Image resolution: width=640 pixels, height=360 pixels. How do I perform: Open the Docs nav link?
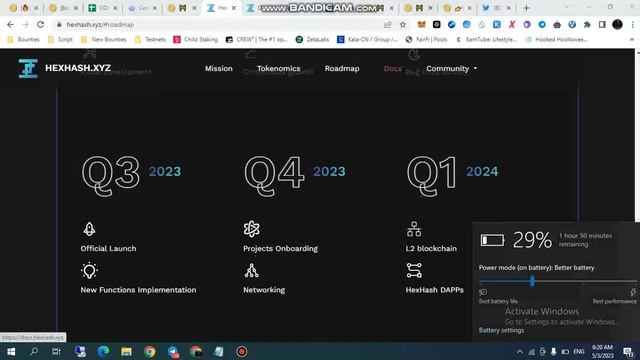click(393, 69)
